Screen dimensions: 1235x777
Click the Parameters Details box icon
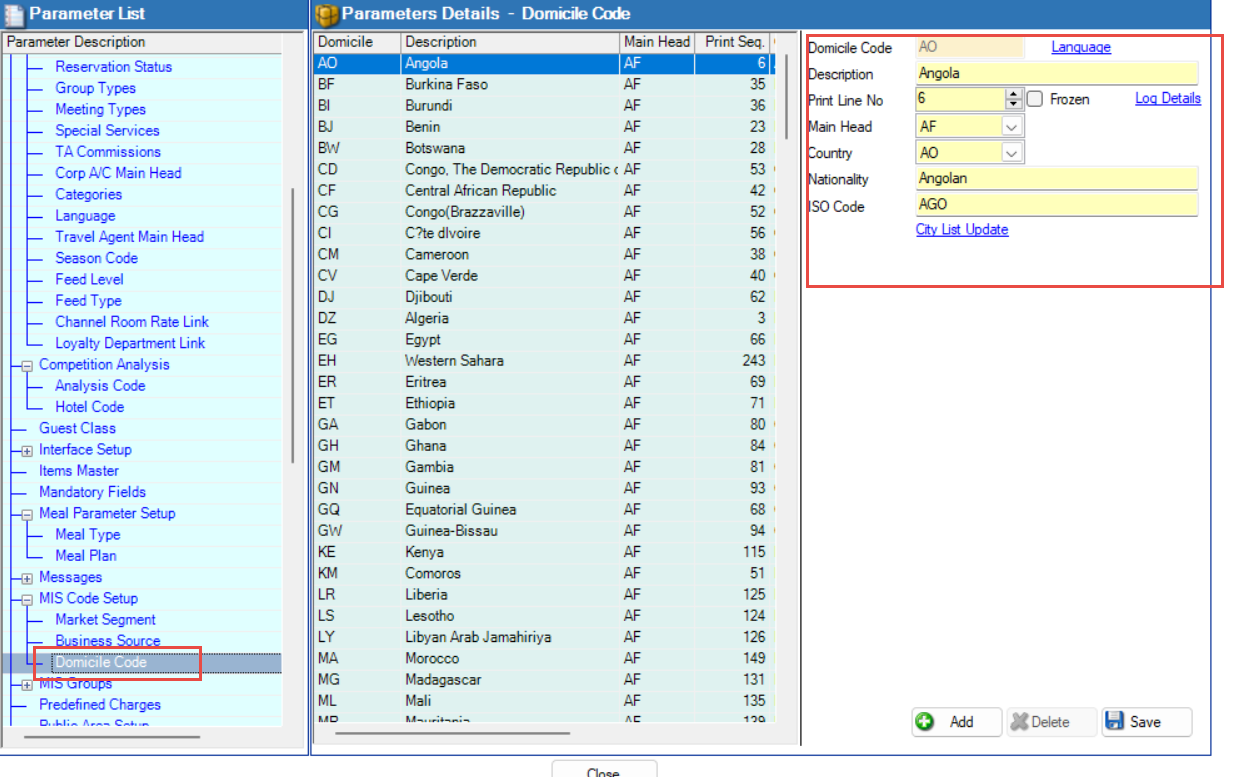pos(327,14)
